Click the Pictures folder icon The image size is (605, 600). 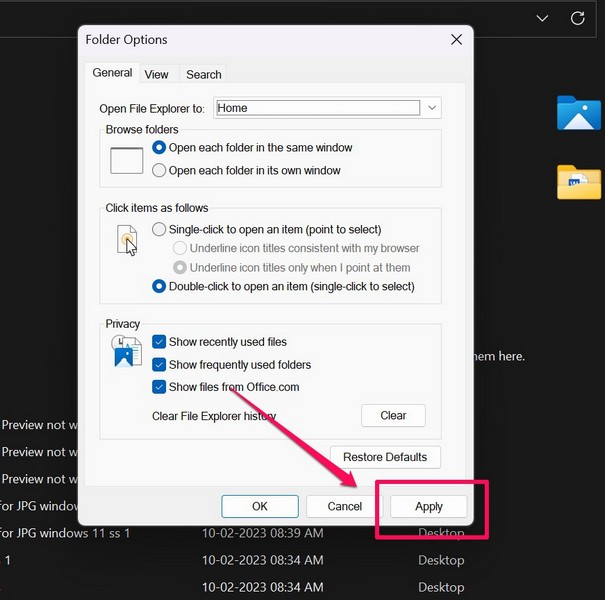pyautogui.click(x=578, y=114)
